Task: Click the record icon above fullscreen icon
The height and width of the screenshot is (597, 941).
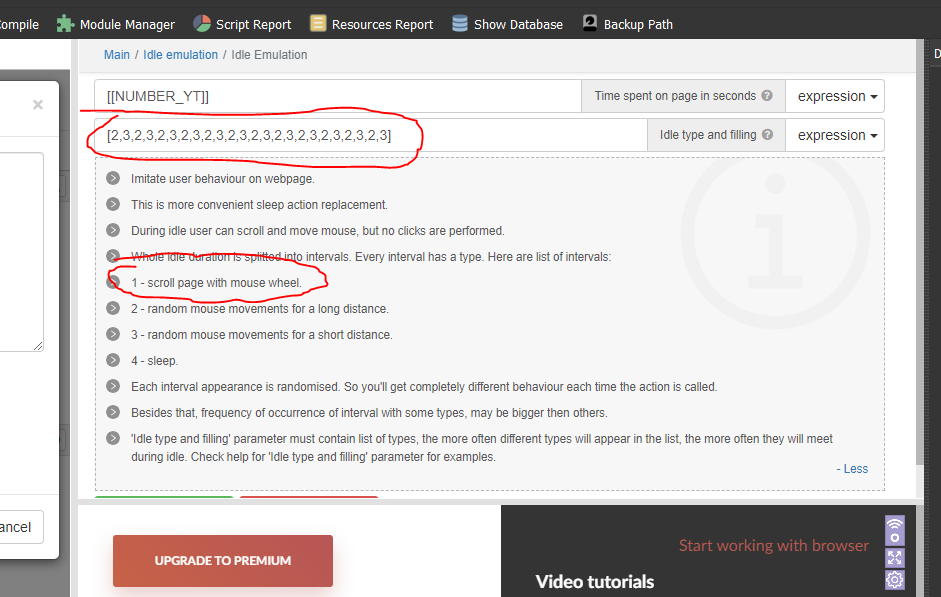Action: [x=895, y=530]
